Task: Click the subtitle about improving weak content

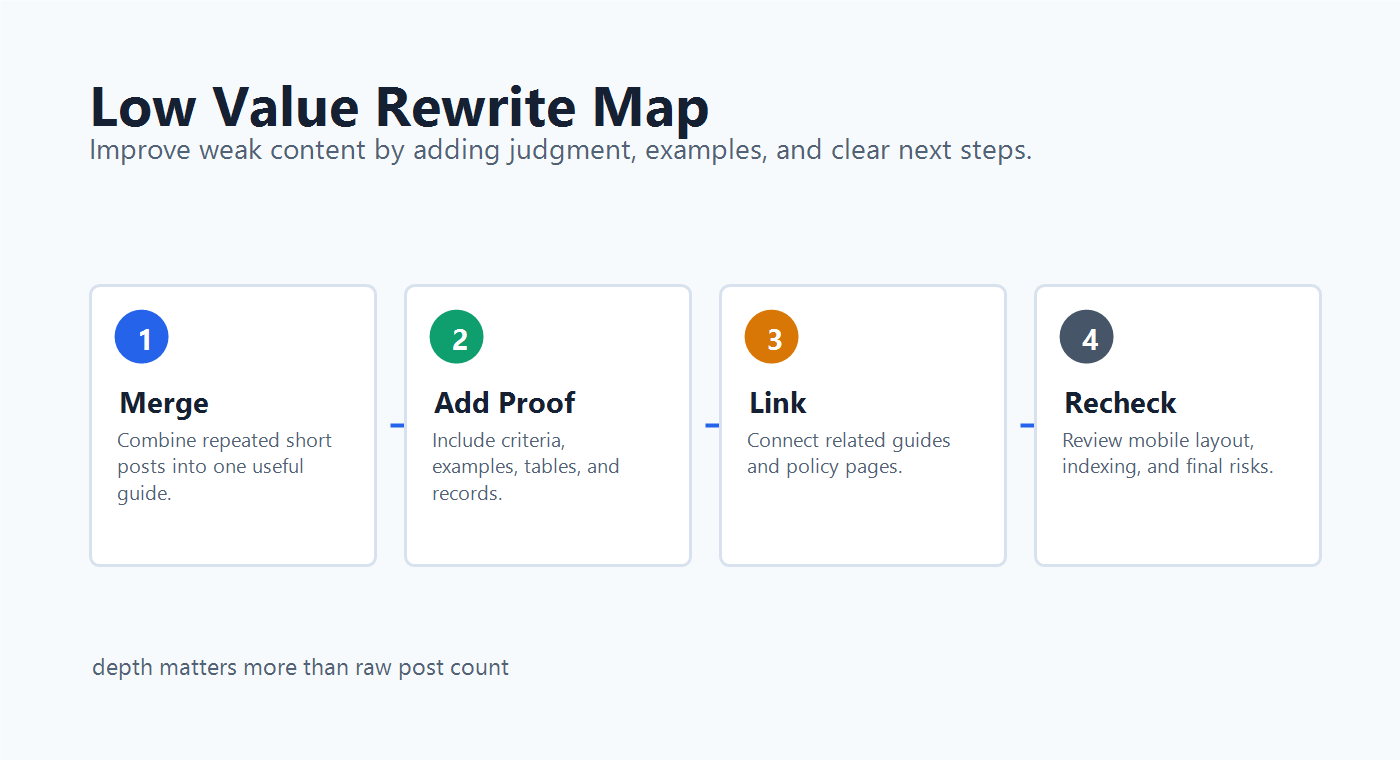Action: pos(560,151)
